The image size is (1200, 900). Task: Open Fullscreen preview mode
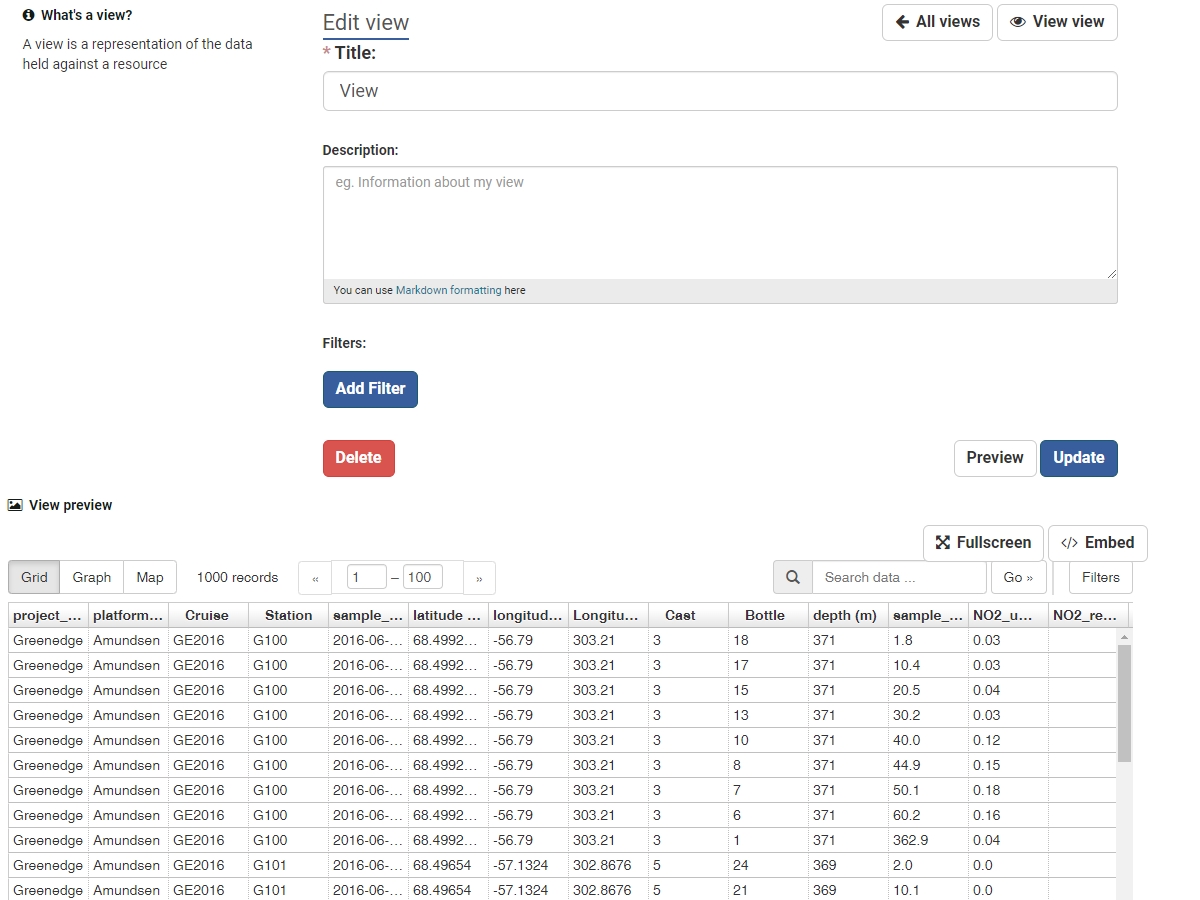click(983, 543)
